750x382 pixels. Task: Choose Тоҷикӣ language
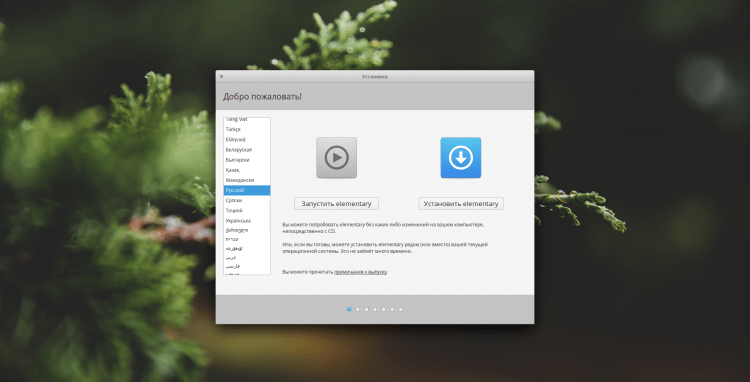pyautogui.click(x=247, y=210)
